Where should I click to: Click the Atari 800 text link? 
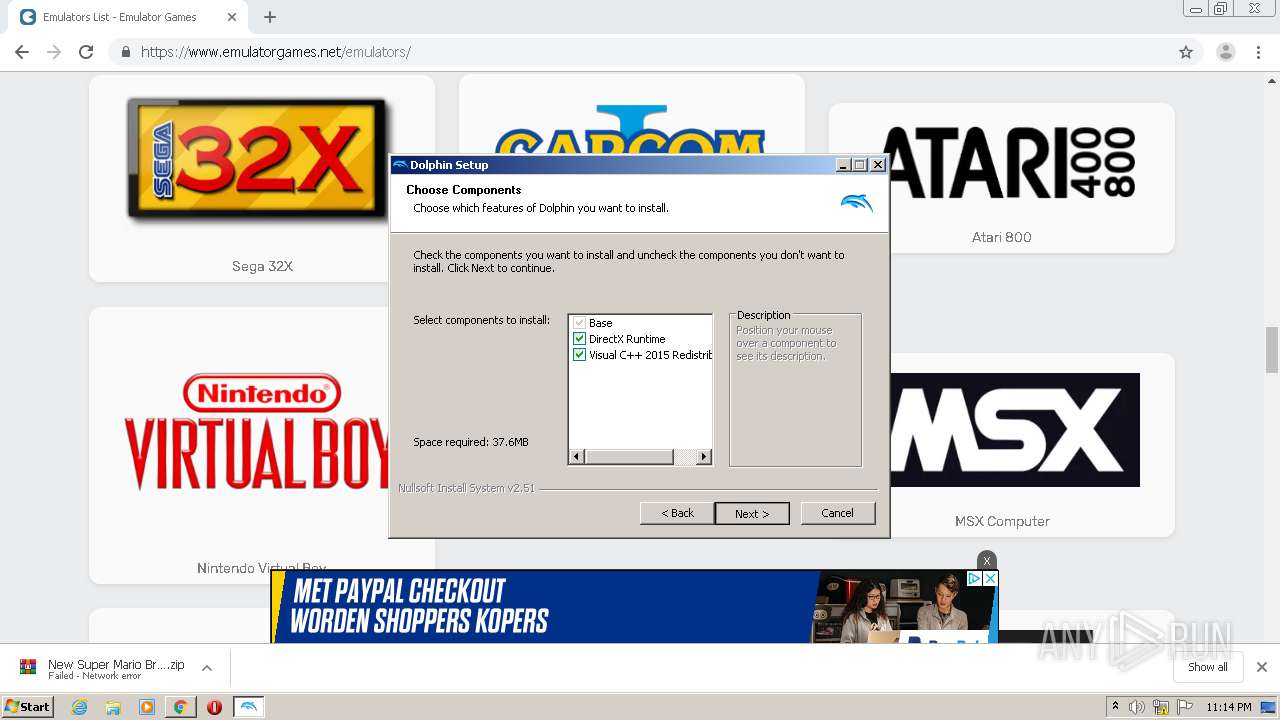(x=1001, y=237)
